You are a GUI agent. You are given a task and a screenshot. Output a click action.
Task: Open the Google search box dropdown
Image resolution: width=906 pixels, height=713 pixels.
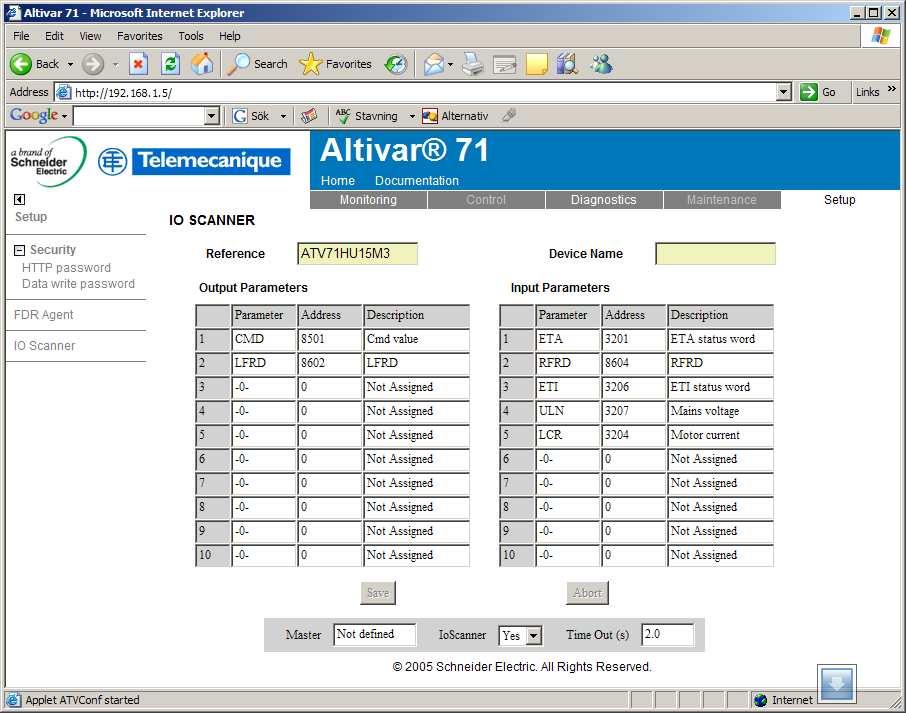click(212, 116)
